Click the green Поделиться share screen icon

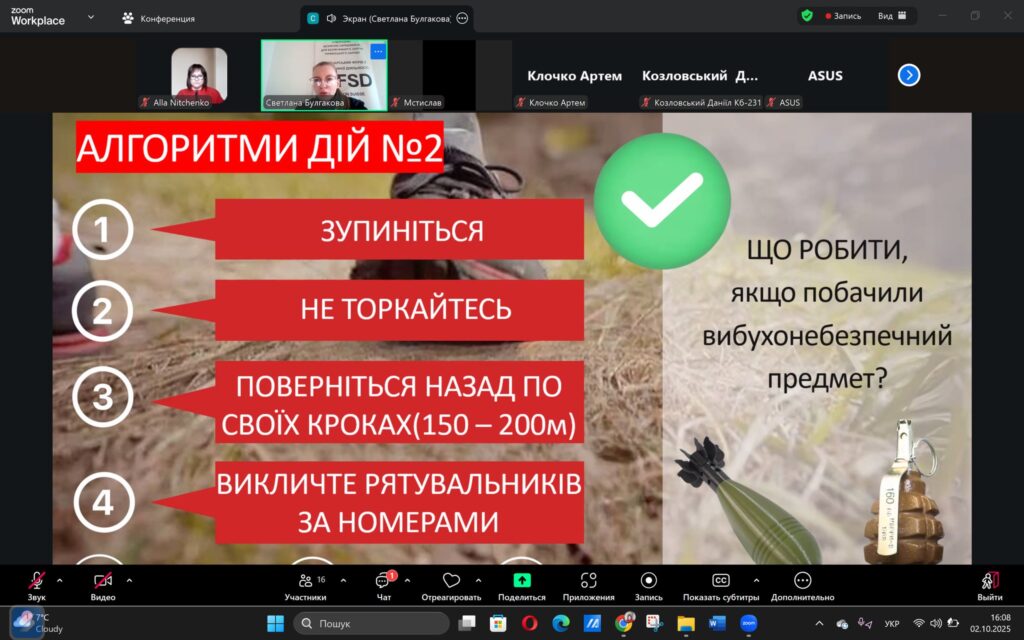tap(521, 581)
